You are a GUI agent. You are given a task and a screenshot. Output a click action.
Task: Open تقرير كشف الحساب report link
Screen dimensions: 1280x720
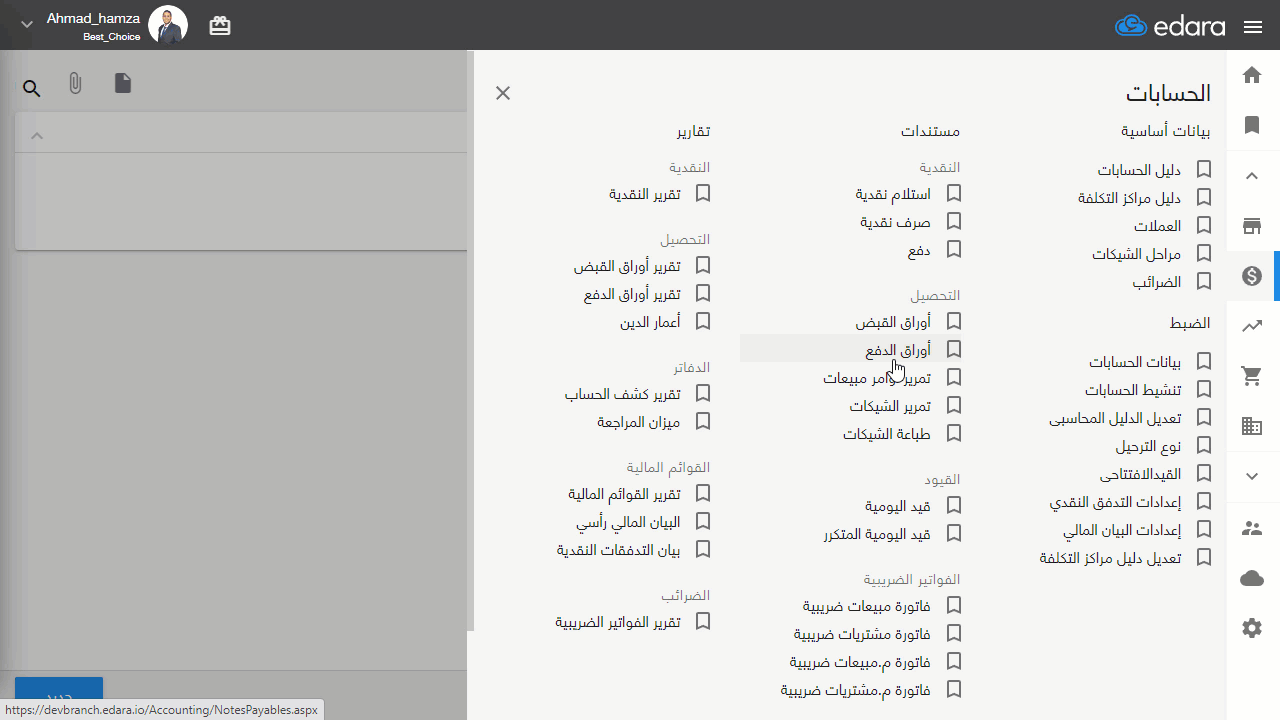(623, 394)
